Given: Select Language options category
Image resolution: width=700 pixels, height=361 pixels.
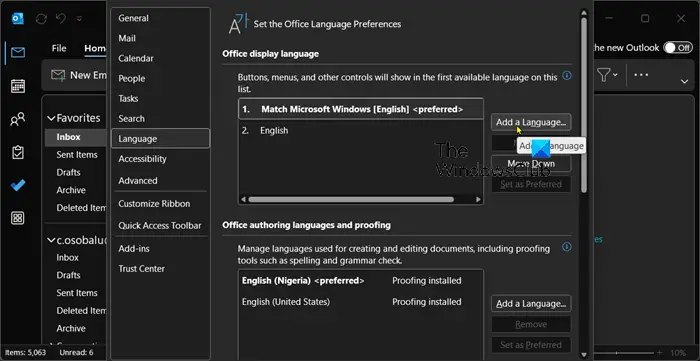Looking at the screenshot, I should [x=160, y=138].
